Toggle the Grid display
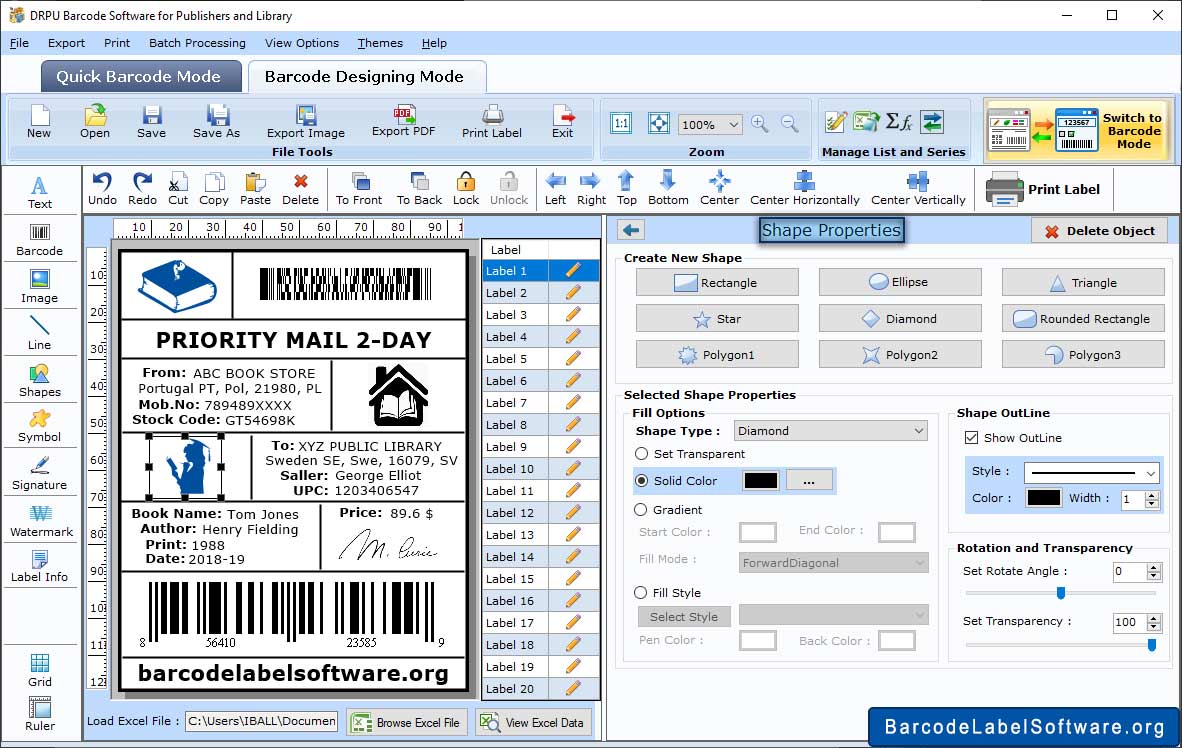This screenshot has height=748, width=1182. [40, 670]
